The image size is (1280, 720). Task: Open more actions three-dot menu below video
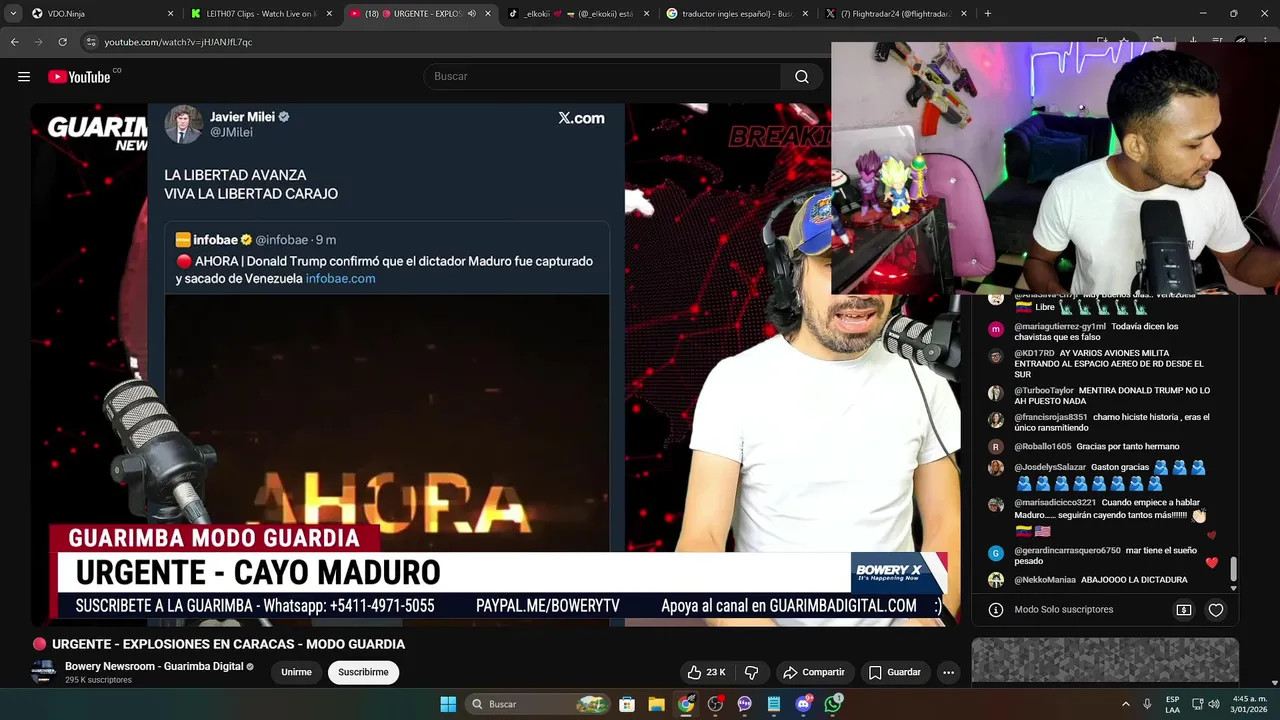tap(948, 672)
